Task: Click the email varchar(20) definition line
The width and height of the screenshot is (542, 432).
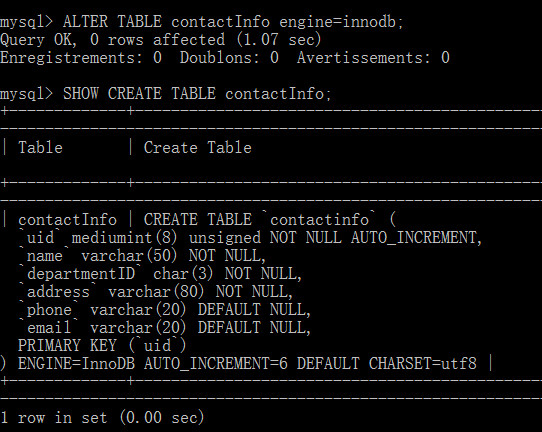Action: tap(165, 328)
